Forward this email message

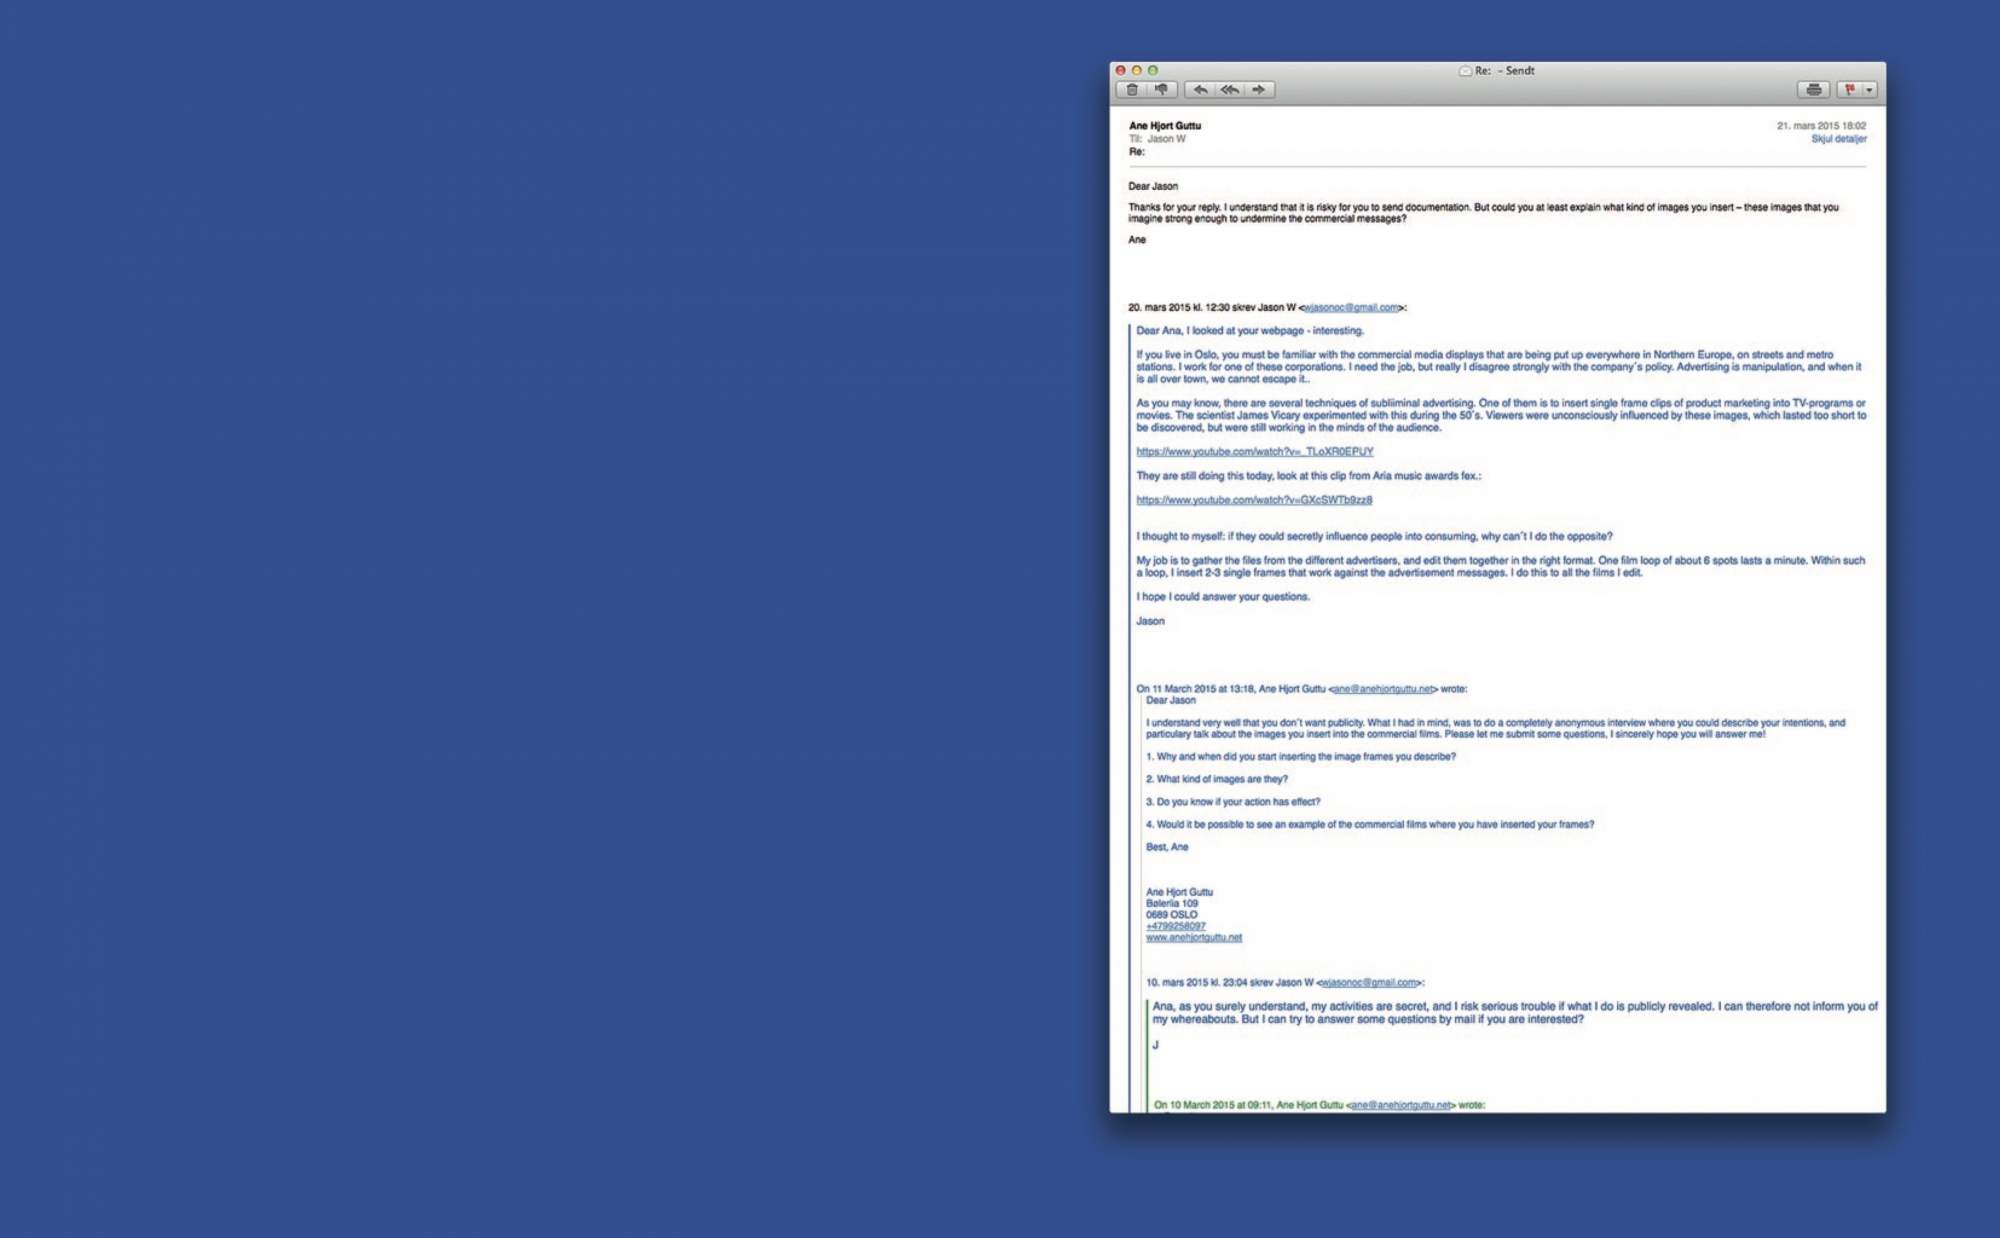click(1259, 90)
